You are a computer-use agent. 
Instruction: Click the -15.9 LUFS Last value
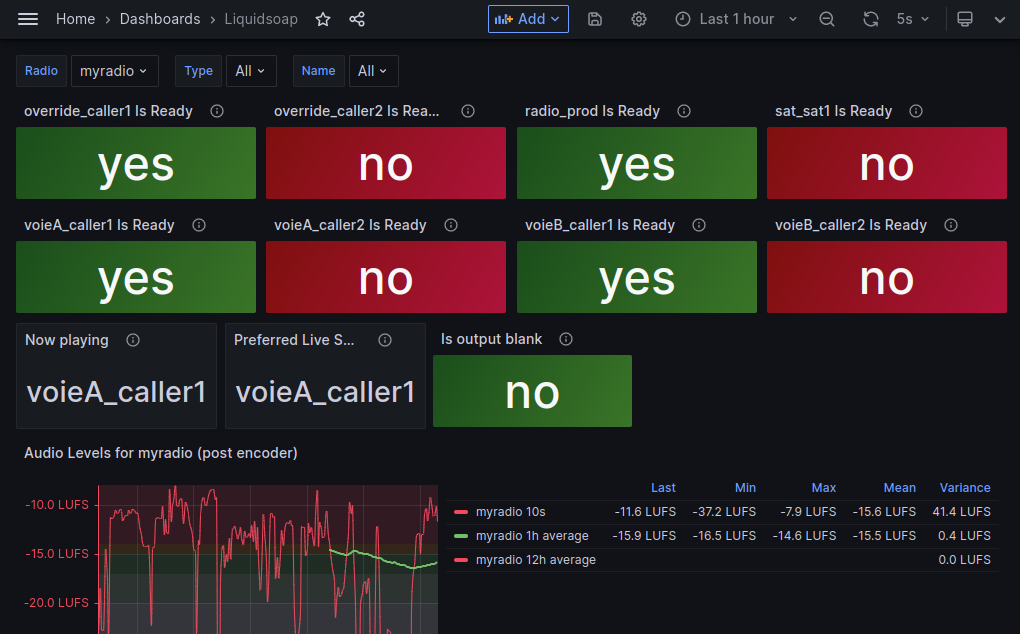click(x=644, y=536)
